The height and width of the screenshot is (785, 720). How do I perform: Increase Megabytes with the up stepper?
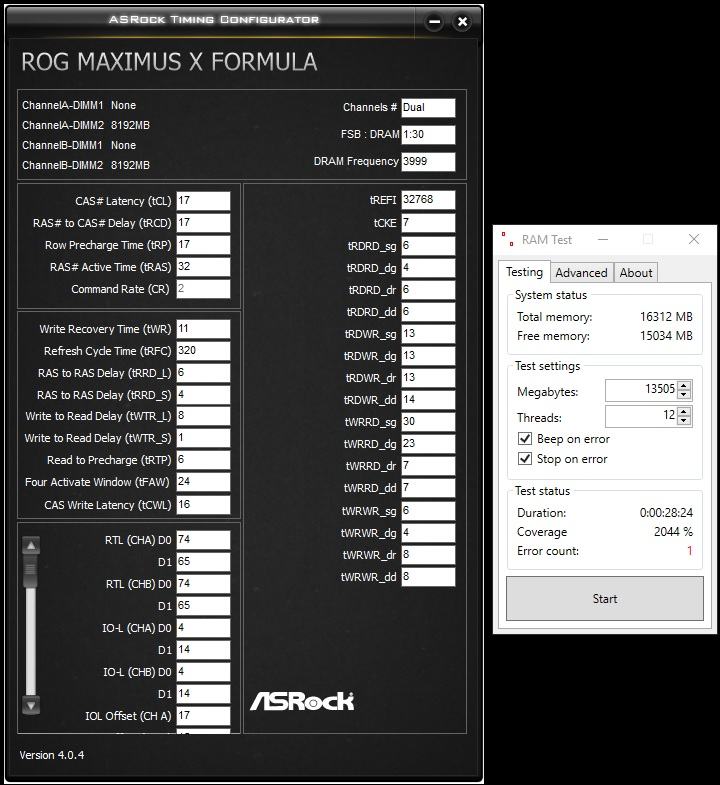click(684, 385)
